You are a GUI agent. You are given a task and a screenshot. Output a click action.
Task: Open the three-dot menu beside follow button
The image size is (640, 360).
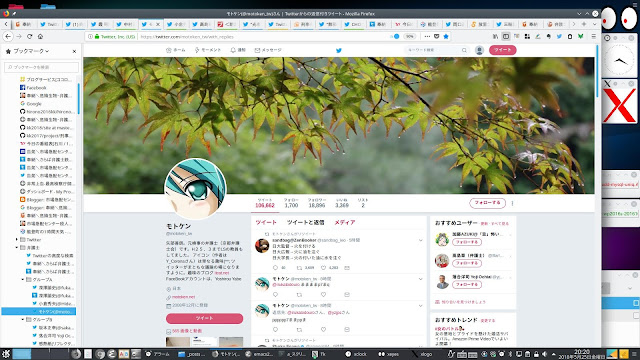(x=512, y=203)
